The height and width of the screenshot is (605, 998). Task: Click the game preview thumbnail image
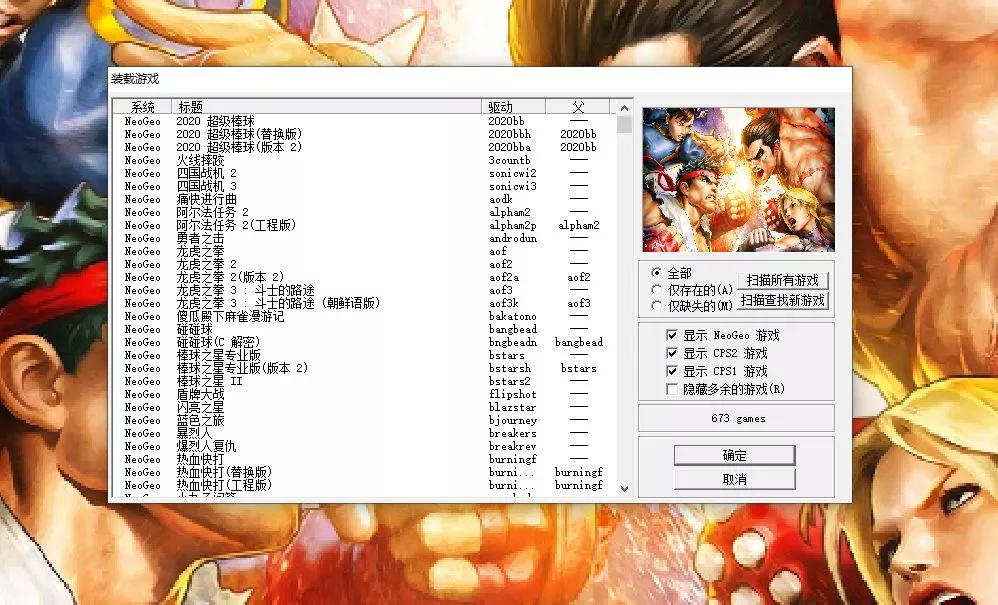738,179
